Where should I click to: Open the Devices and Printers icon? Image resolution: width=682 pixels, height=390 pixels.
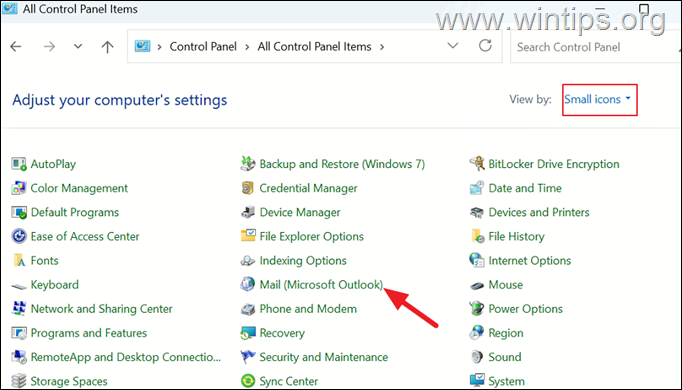click(x=477, y=212)
